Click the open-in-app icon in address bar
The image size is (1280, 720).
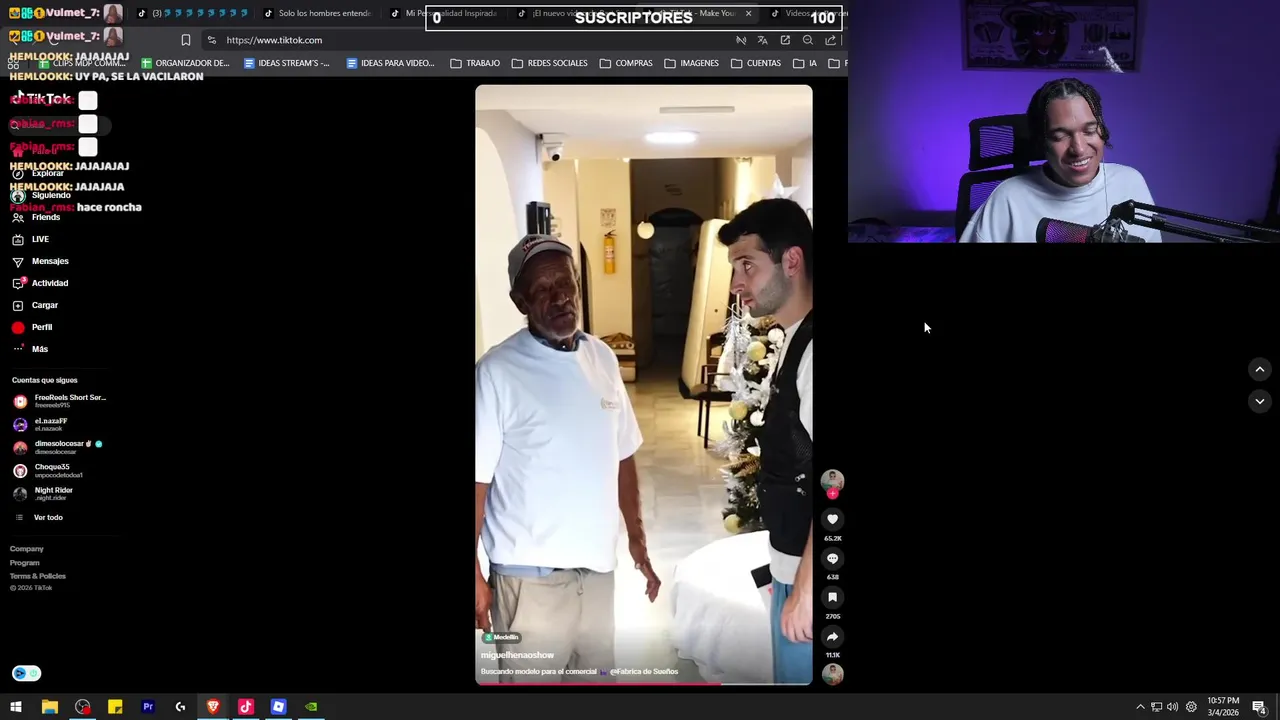pos(785,40)
